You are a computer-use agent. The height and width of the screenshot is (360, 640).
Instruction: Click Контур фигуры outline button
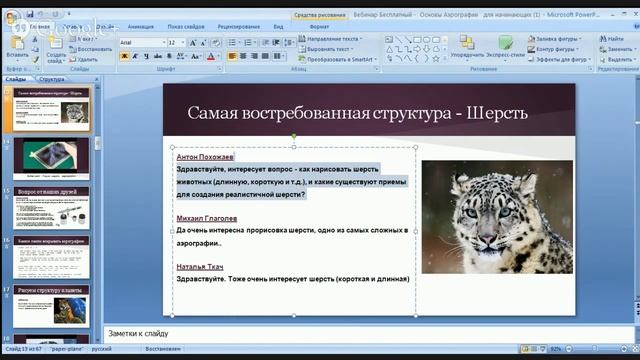click(x=553, y=49)
